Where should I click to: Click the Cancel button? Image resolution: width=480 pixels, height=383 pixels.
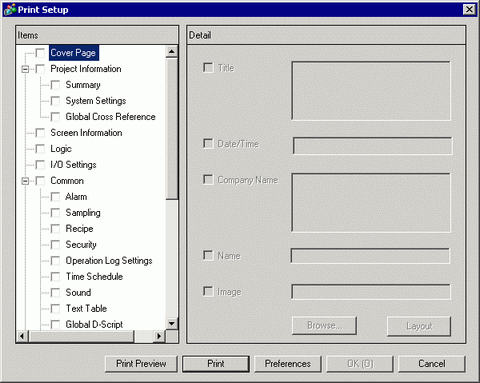(432, 364)
